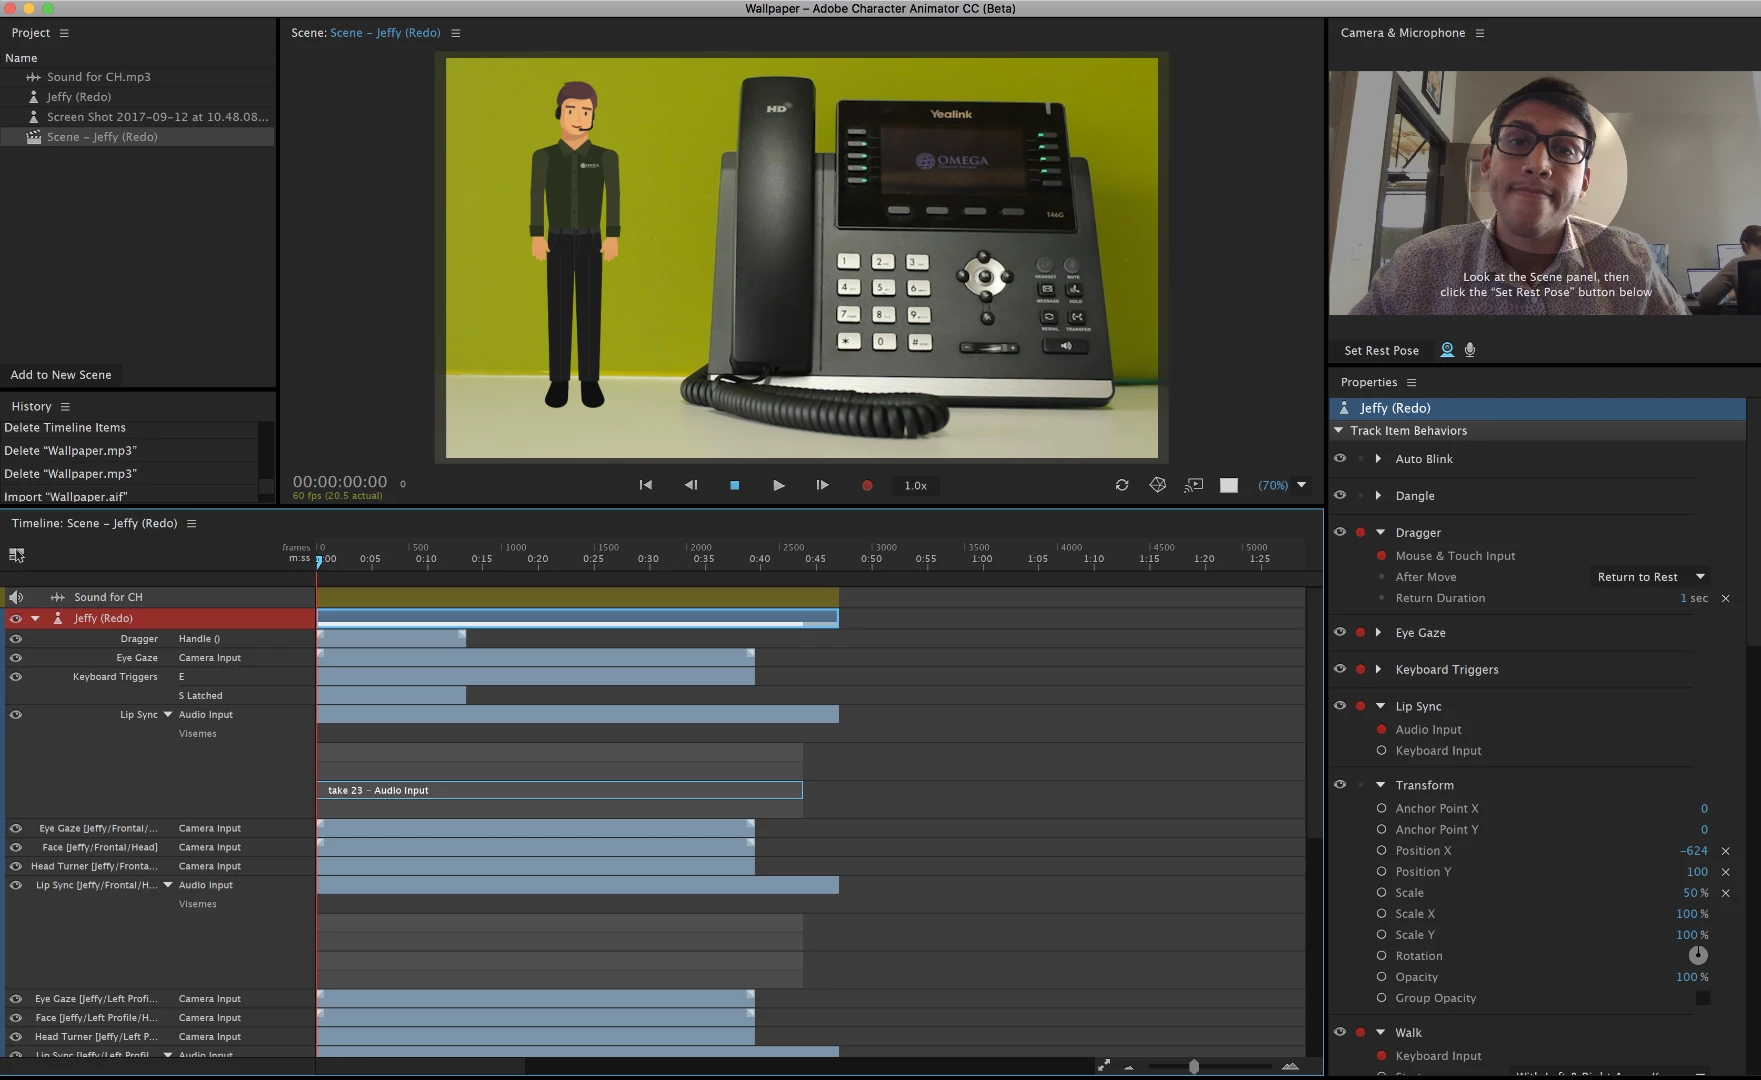Step forward one frame
This screenshot has height=1080, width=1761.
[823, 485]
